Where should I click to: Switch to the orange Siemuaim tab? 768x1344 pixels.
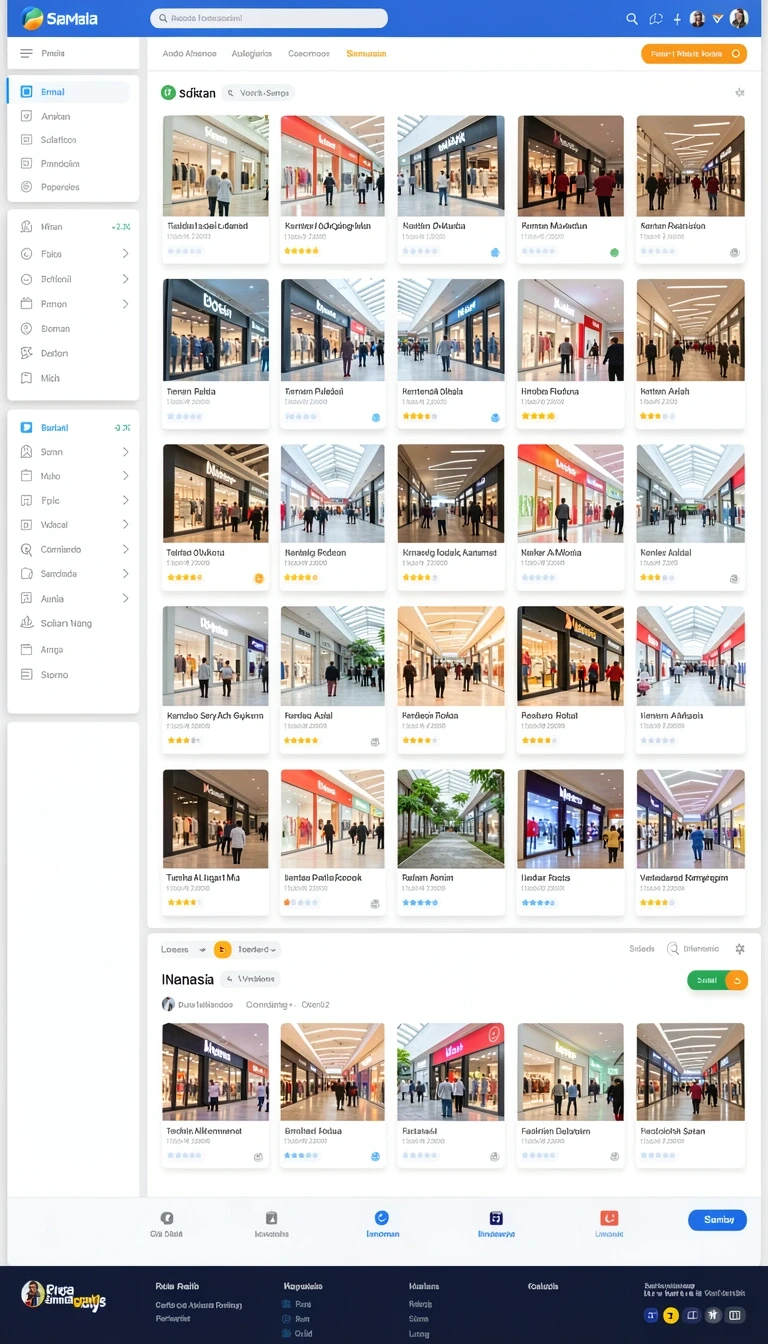tap(366, 54)
